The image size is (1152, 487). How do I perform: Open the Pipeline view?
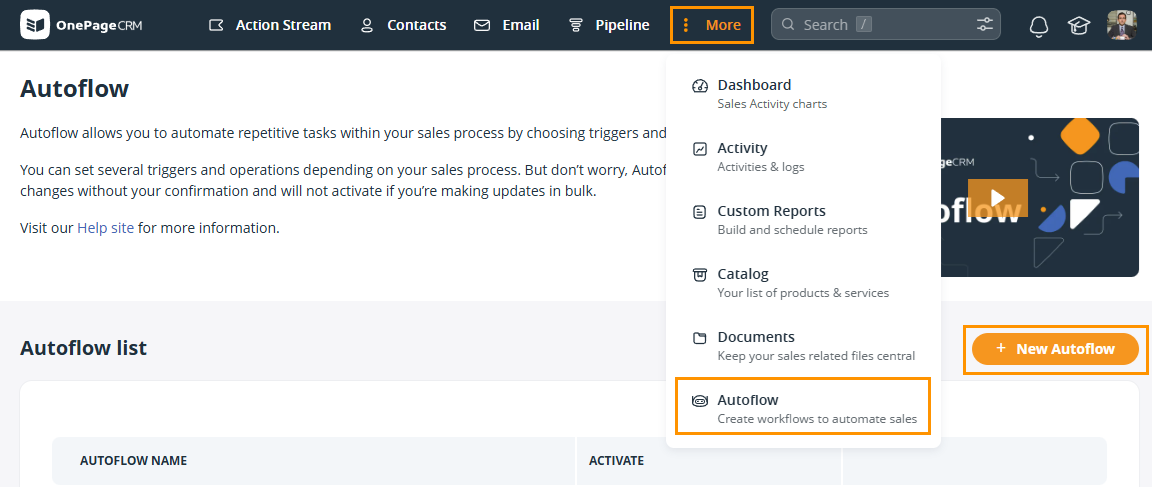pyautogui.click(x=609, y=25)
